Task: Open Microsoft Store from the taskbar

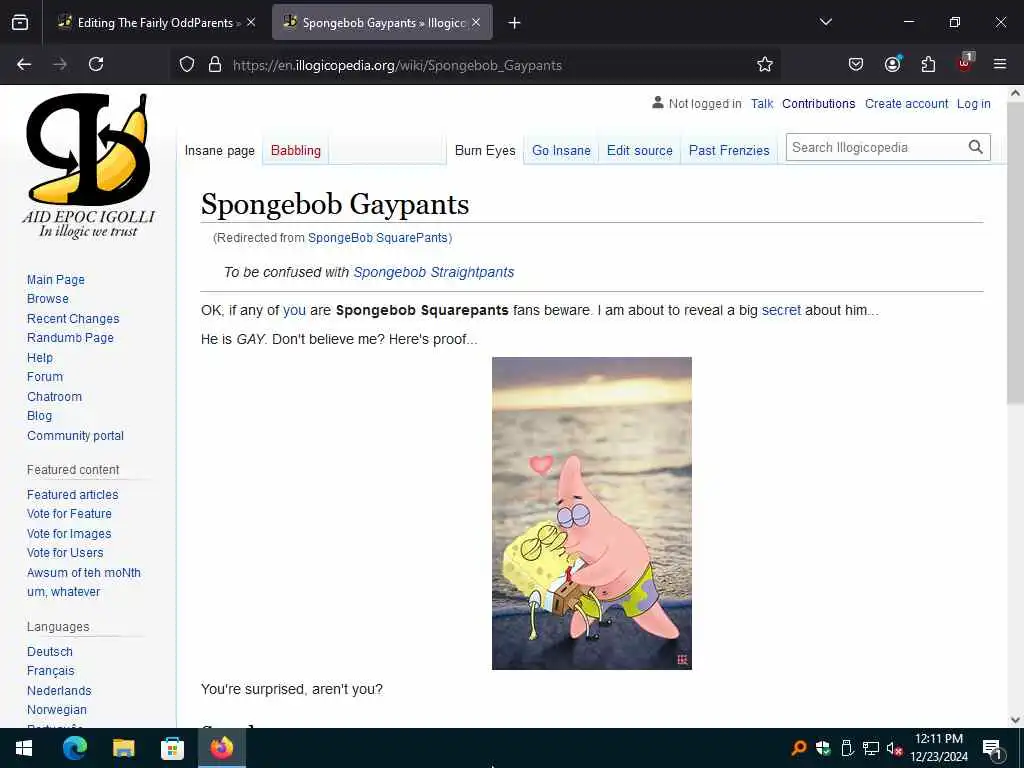Action: point(172,748)
